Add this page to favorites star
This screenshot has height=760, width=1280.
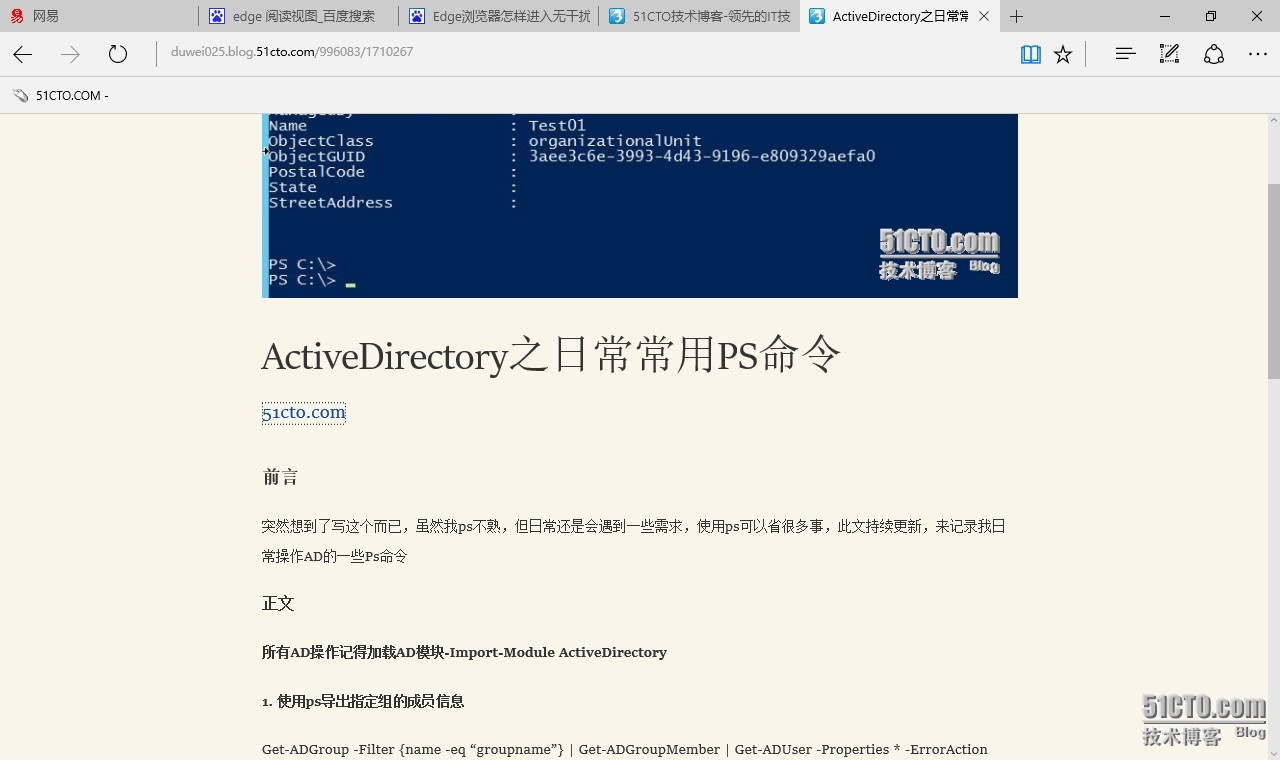coord(1063,54)
